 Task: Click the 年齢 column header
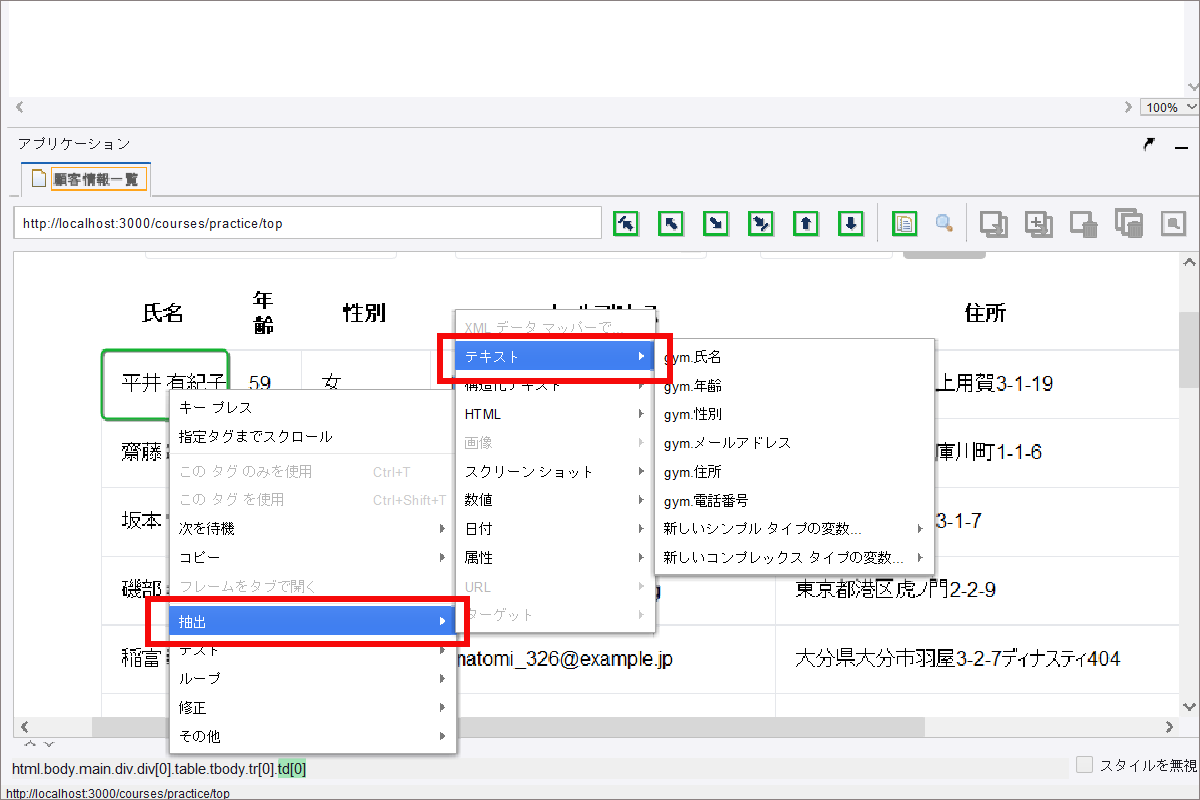[x=263, y=312]
